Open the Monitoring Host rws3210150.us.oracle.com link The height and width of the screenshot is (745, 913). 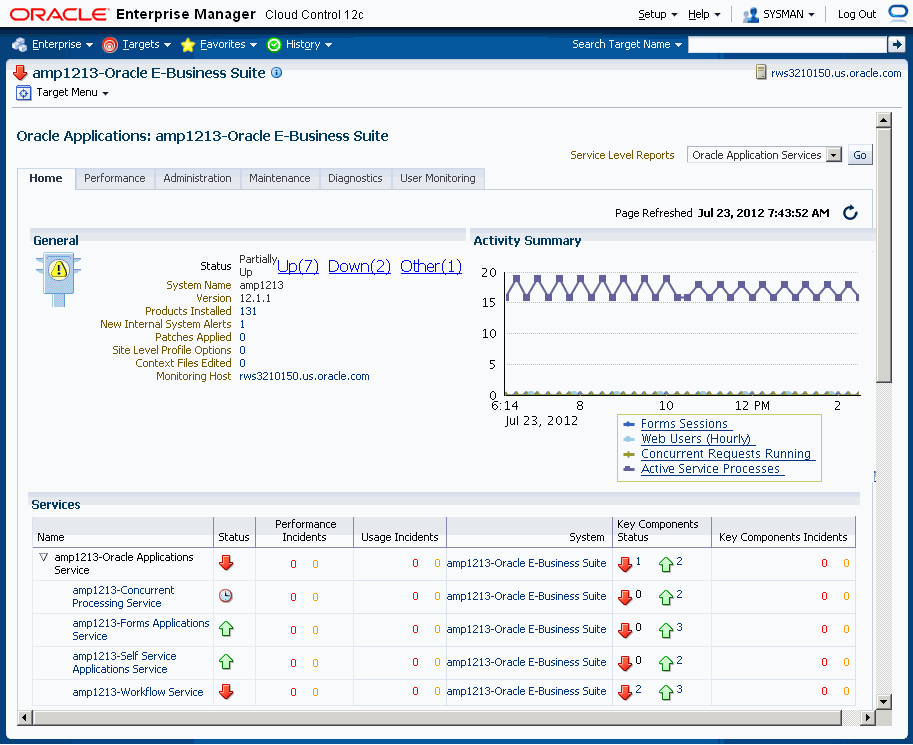[x=305, y=376]
